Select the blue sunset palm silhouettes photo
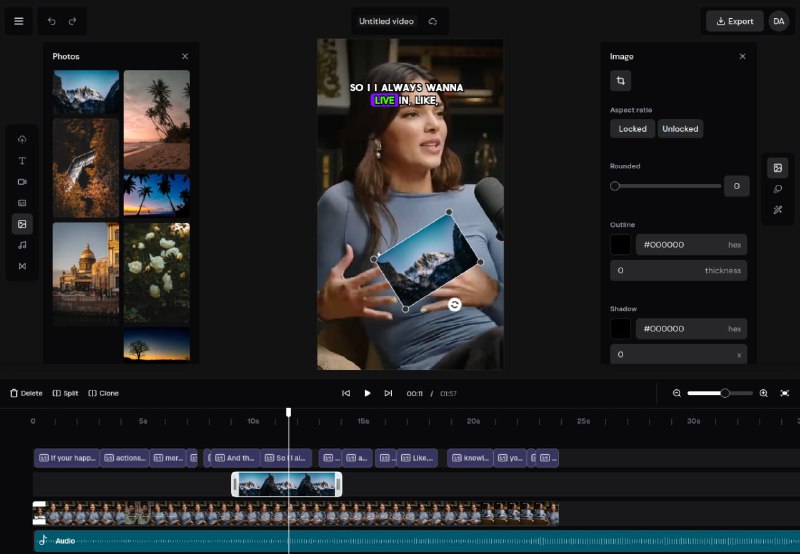Viewport: 800px width, 554px height. [x=157, y=196]
